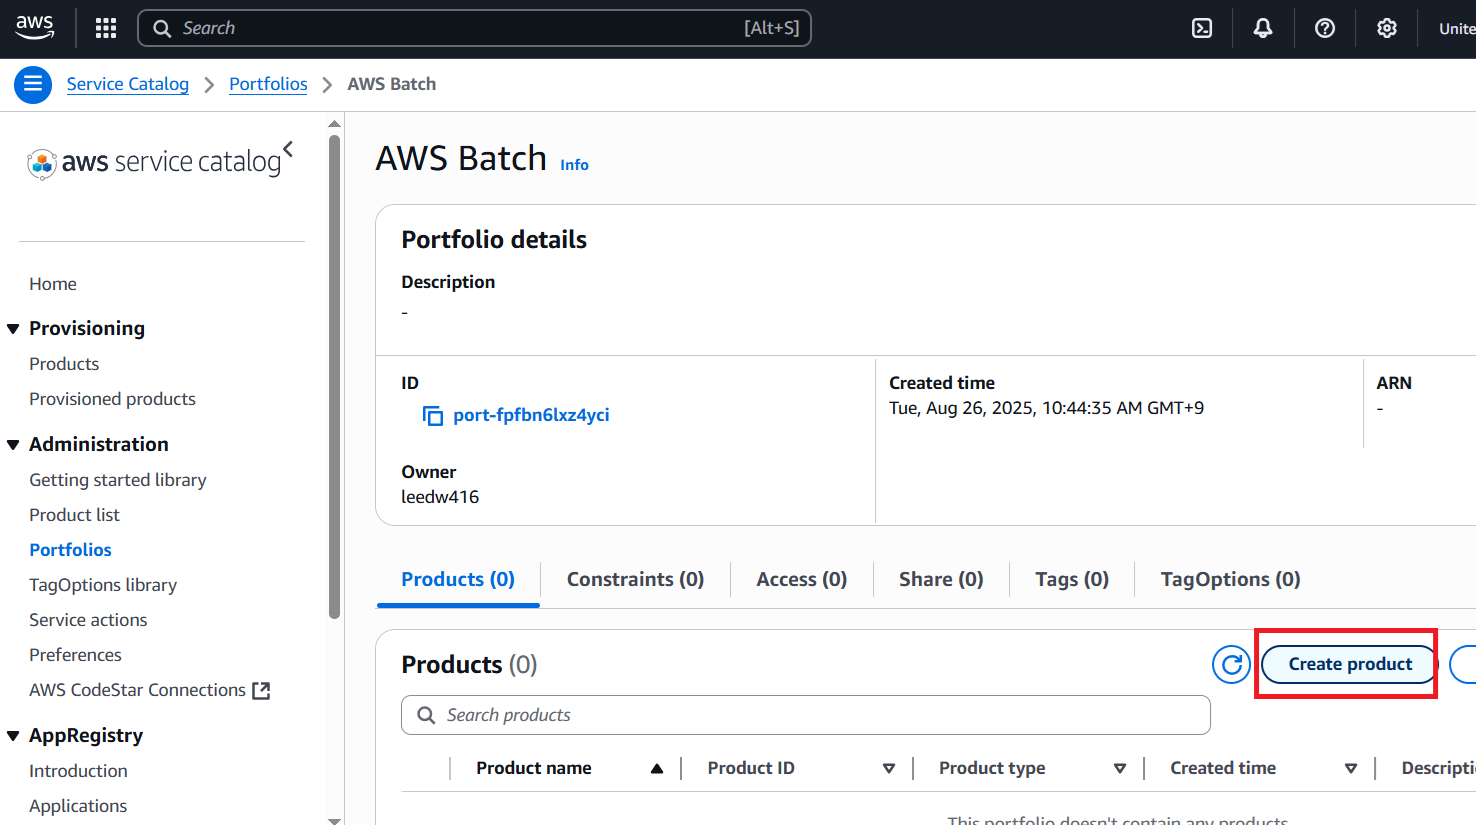Open the notifications bell
This screenshot has height=825, width=1476.
click(1263, 28)
